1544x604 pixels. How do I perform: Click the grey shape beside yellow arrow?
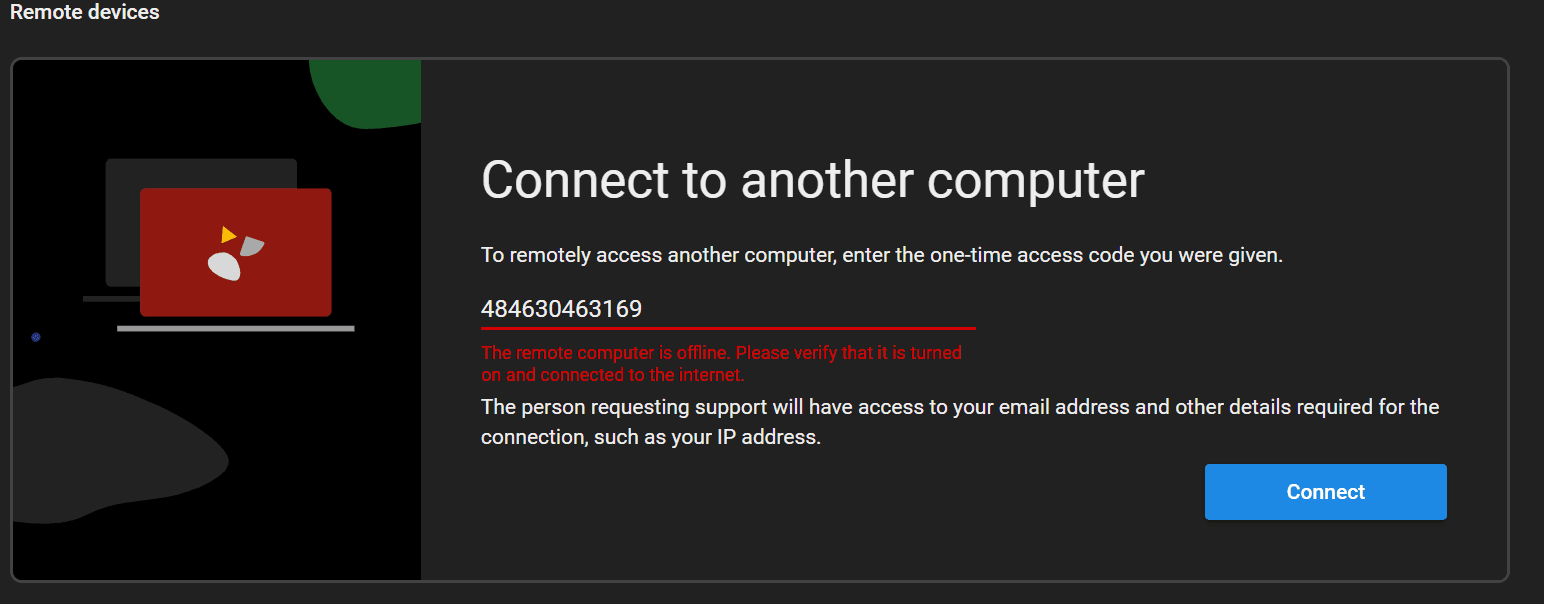pyautogui.click(x=252, y=245)
